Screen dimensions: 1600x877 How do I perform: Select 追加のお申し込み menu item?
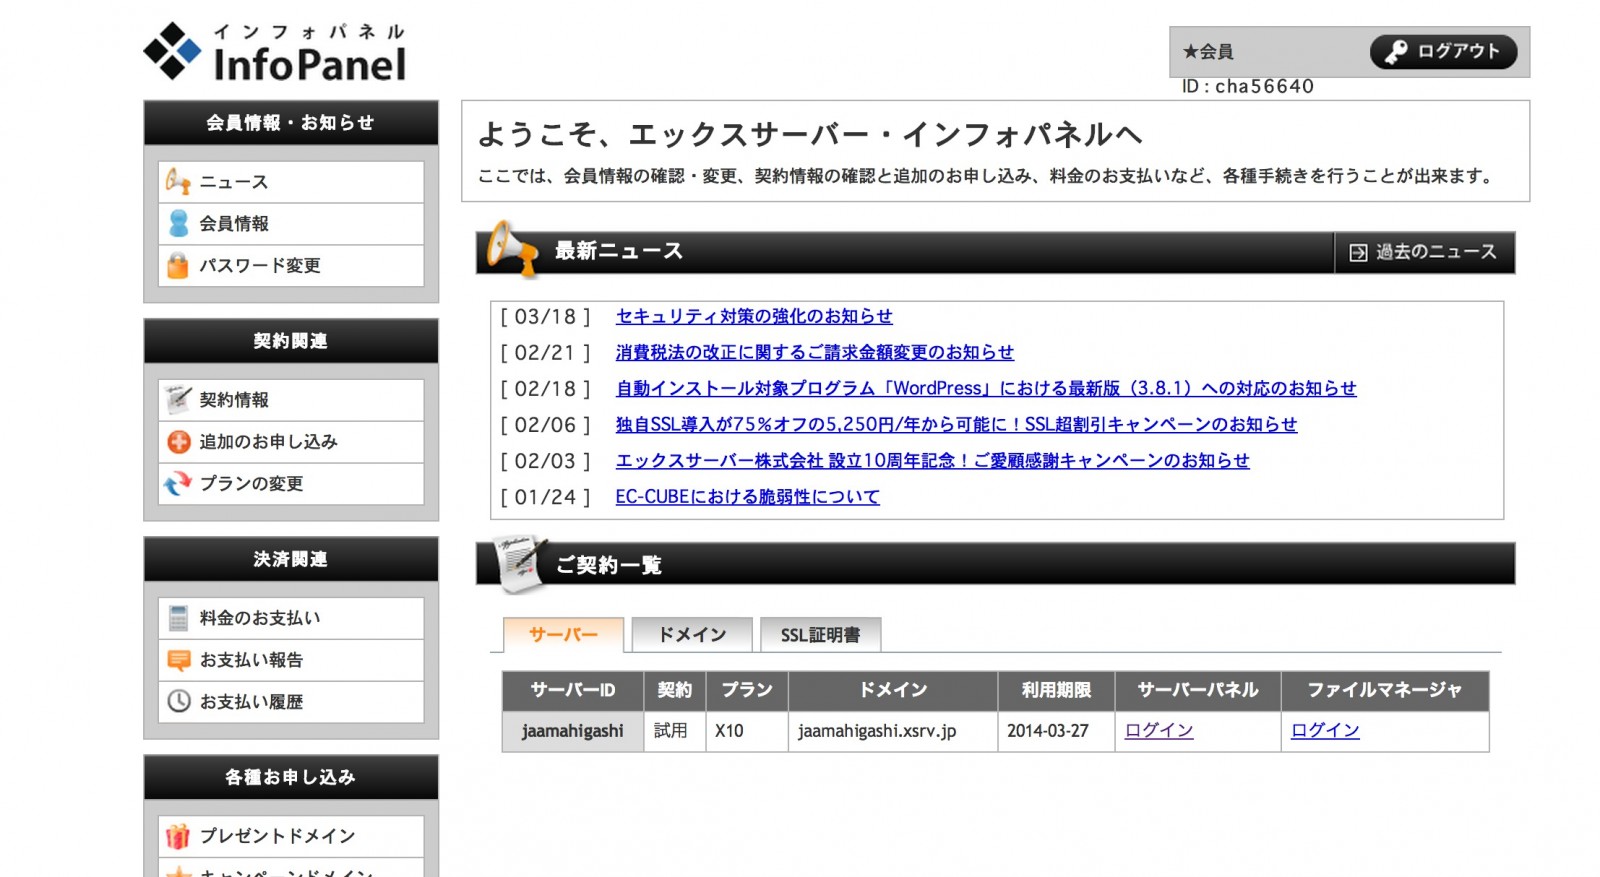tap(291, 442)
